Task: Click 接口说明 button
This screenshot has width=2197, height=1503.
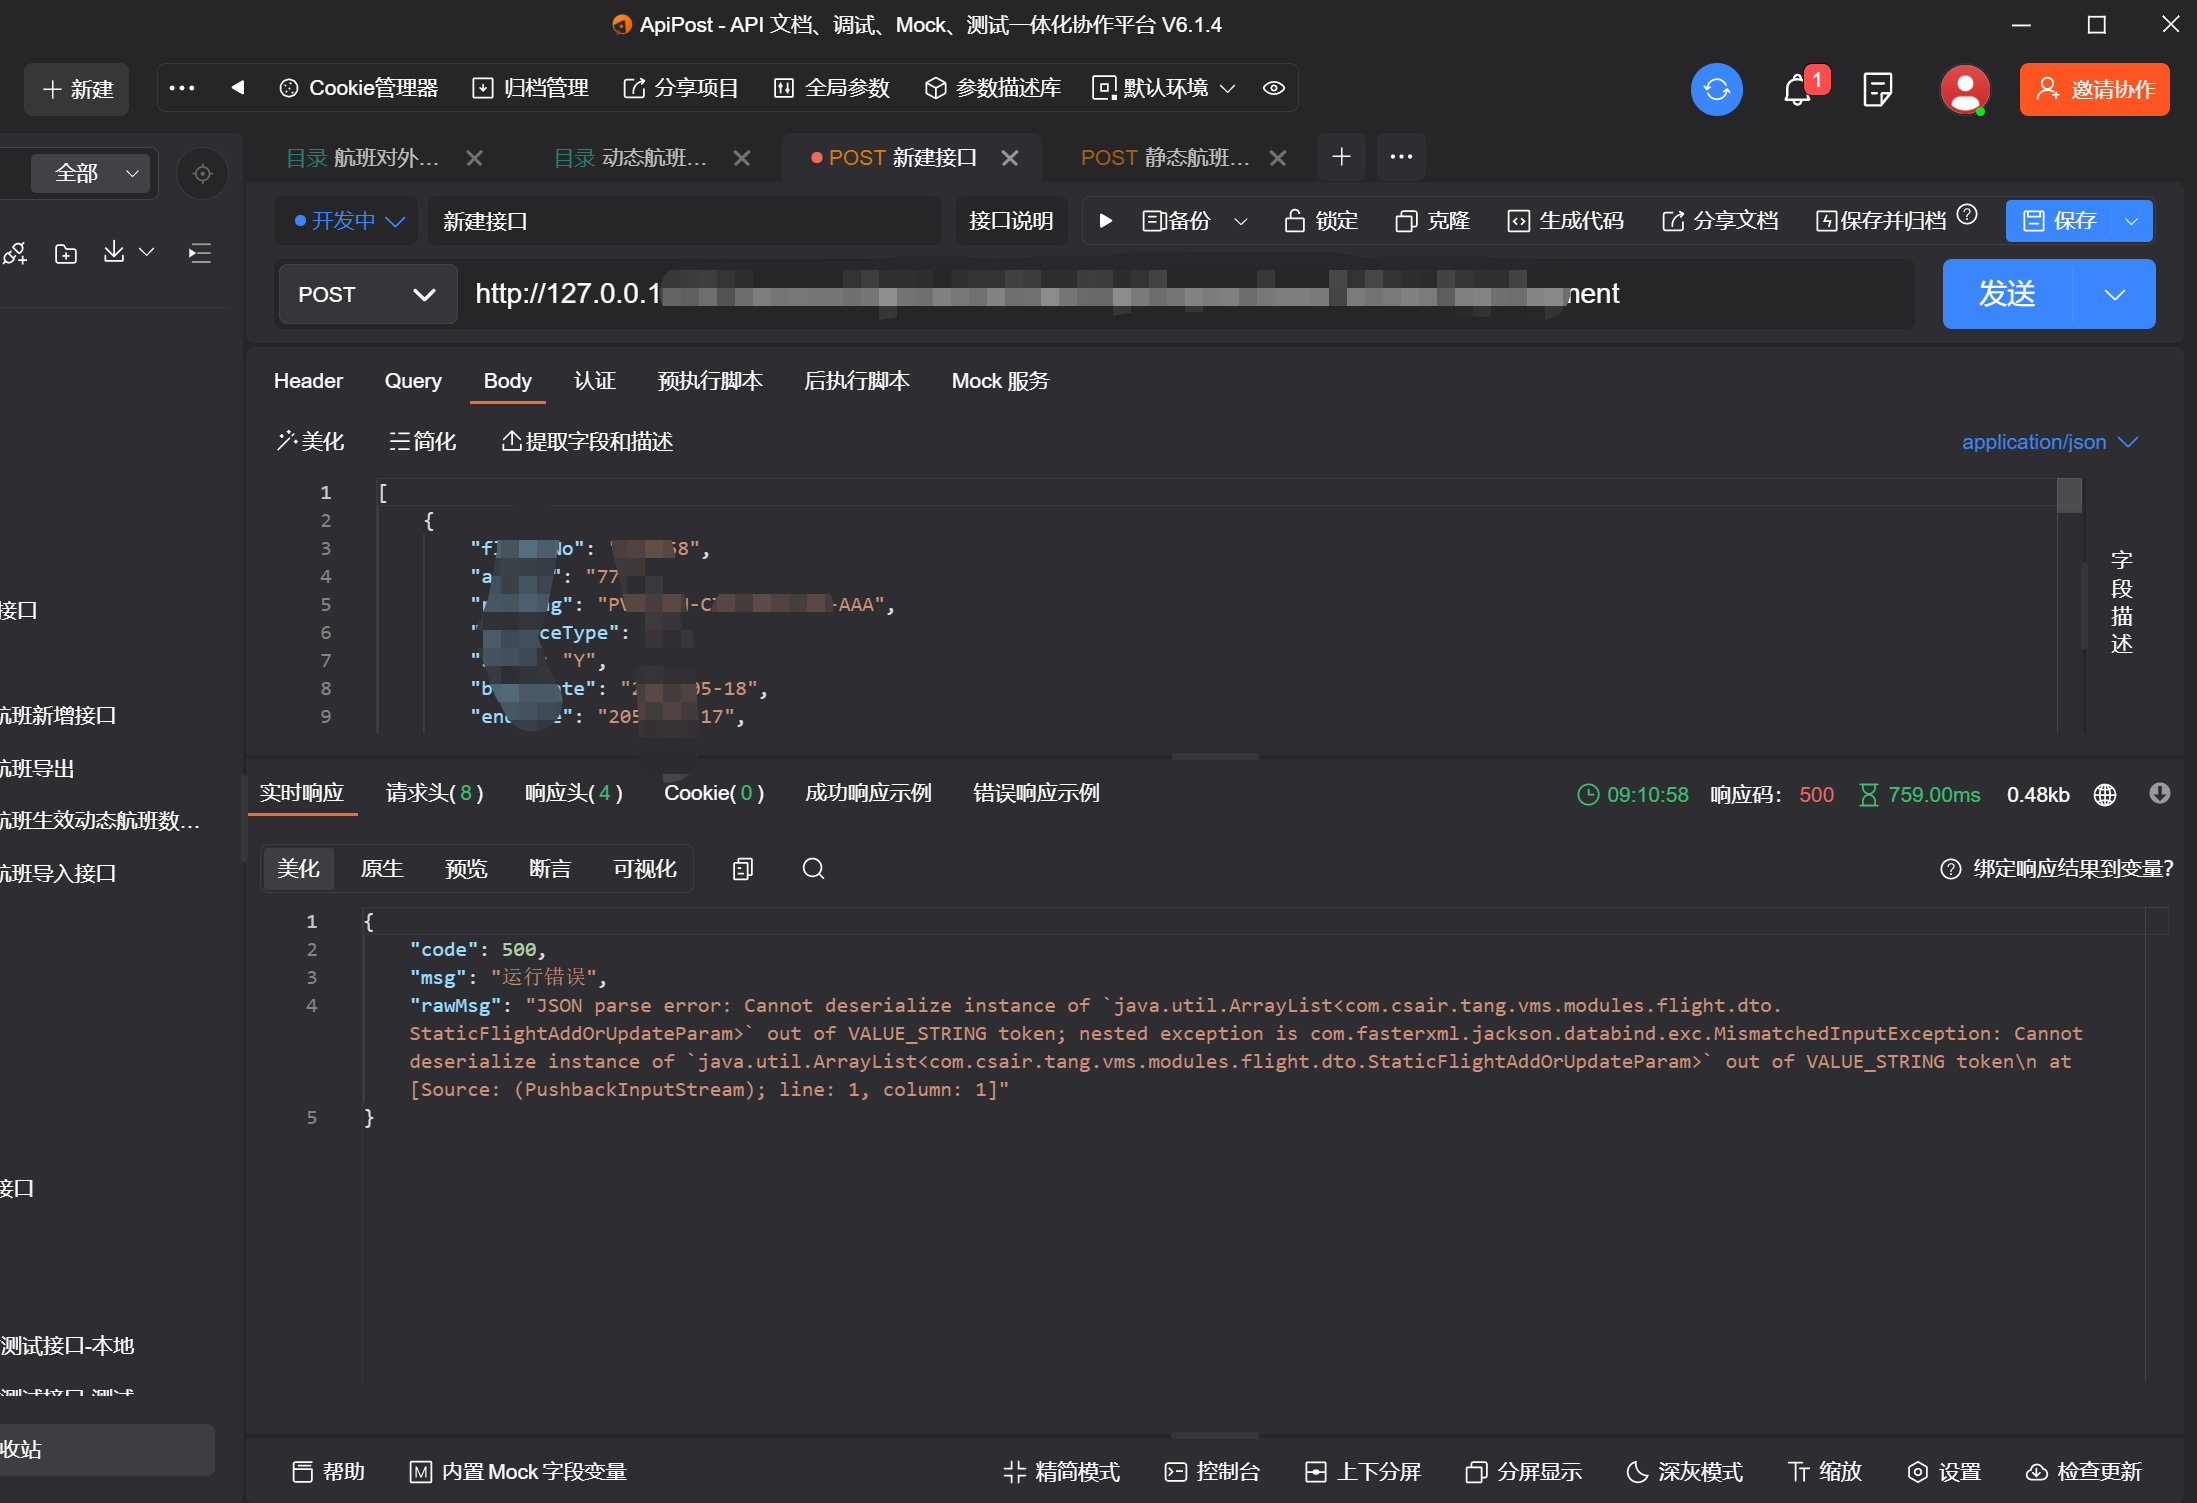Action: point(1010,221)
